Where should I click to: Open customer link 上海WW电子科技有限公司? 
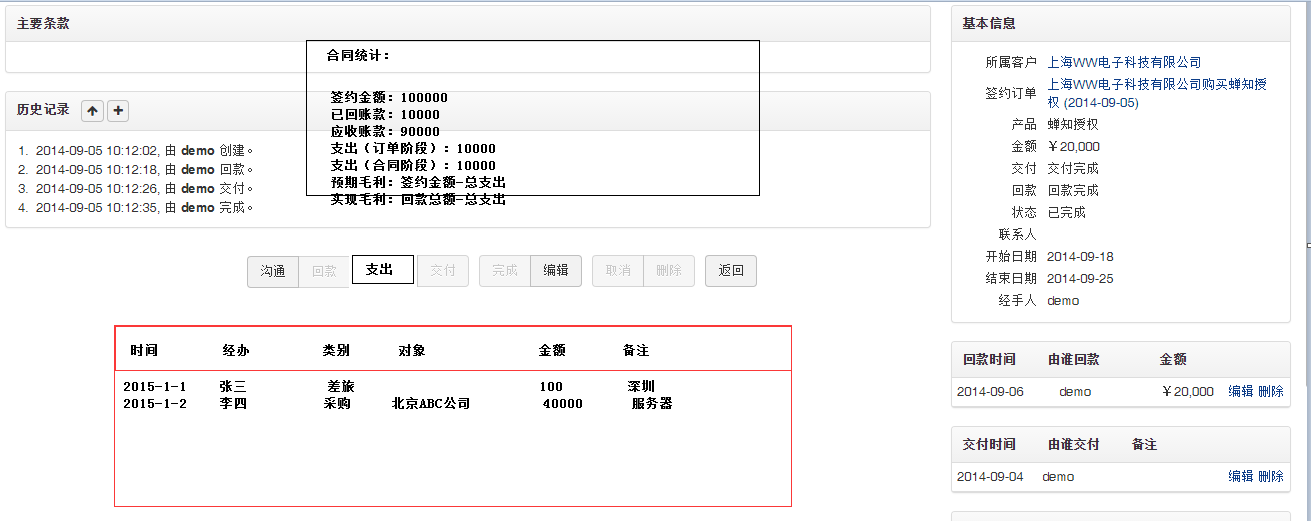click(x=1124, y=62)
